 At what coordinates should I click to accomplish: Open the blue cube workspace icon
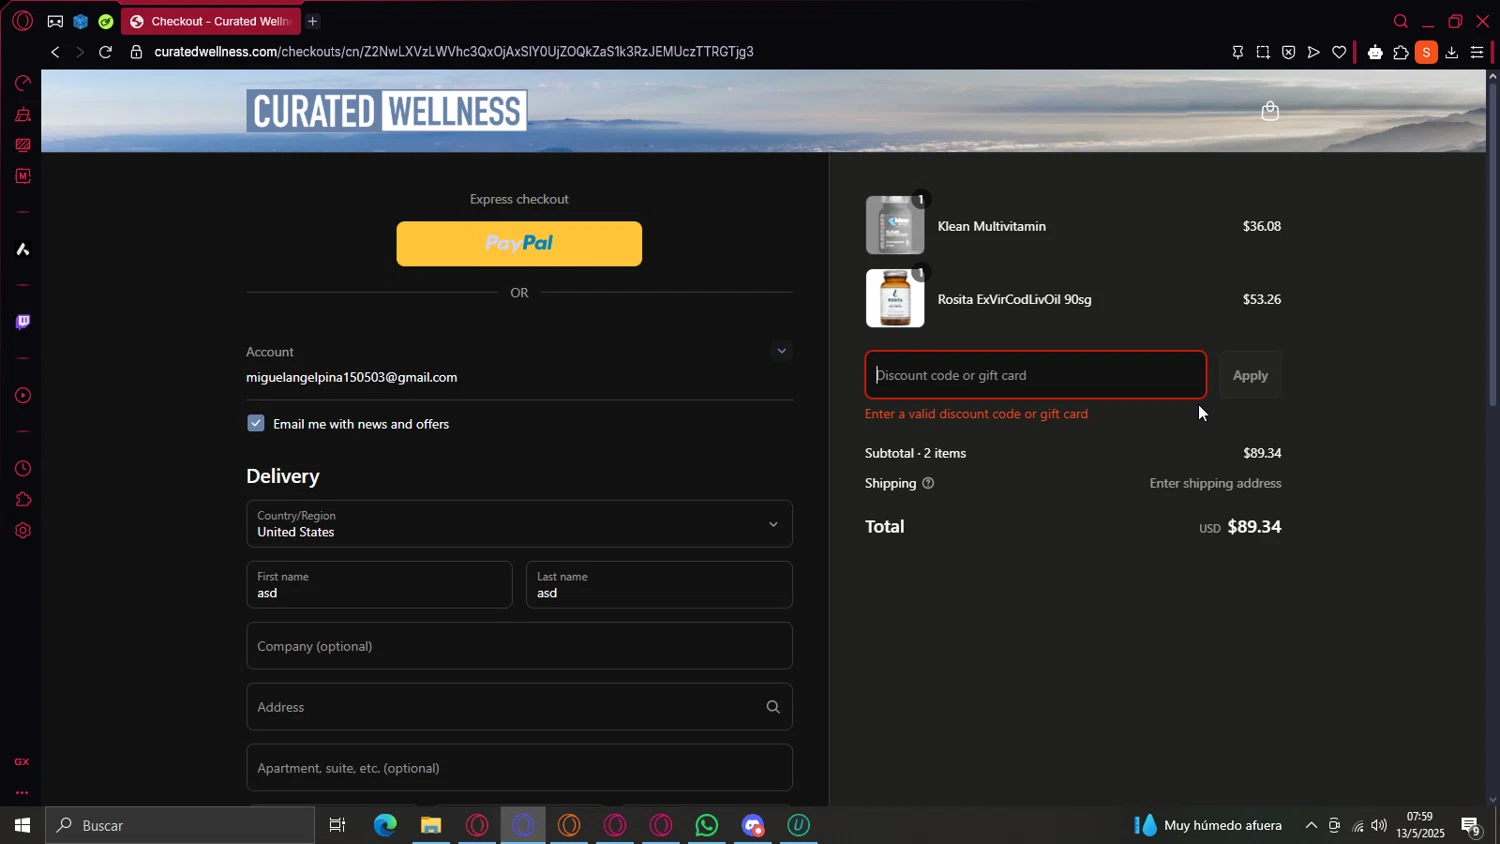pos(80,21)
